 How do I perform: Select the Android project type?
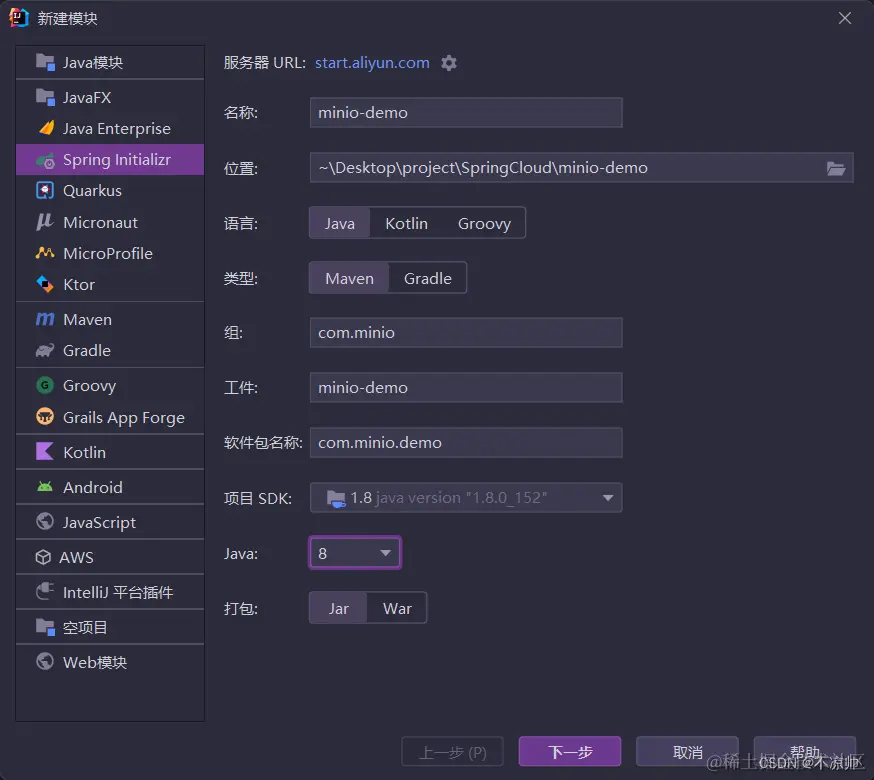[110, 487]
